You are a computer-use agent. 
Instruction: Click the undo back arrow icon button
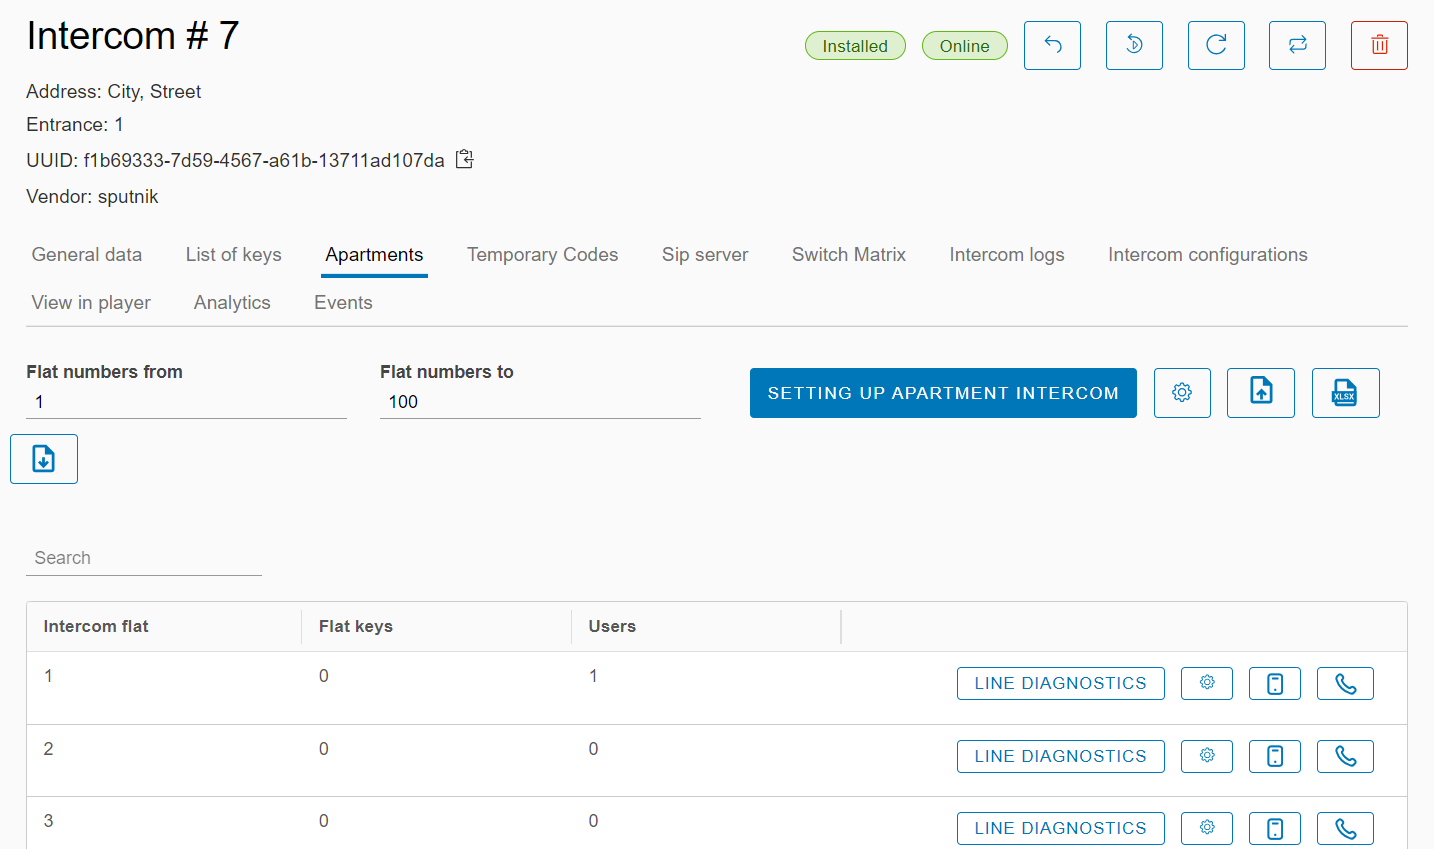[x=1052, y=45]
